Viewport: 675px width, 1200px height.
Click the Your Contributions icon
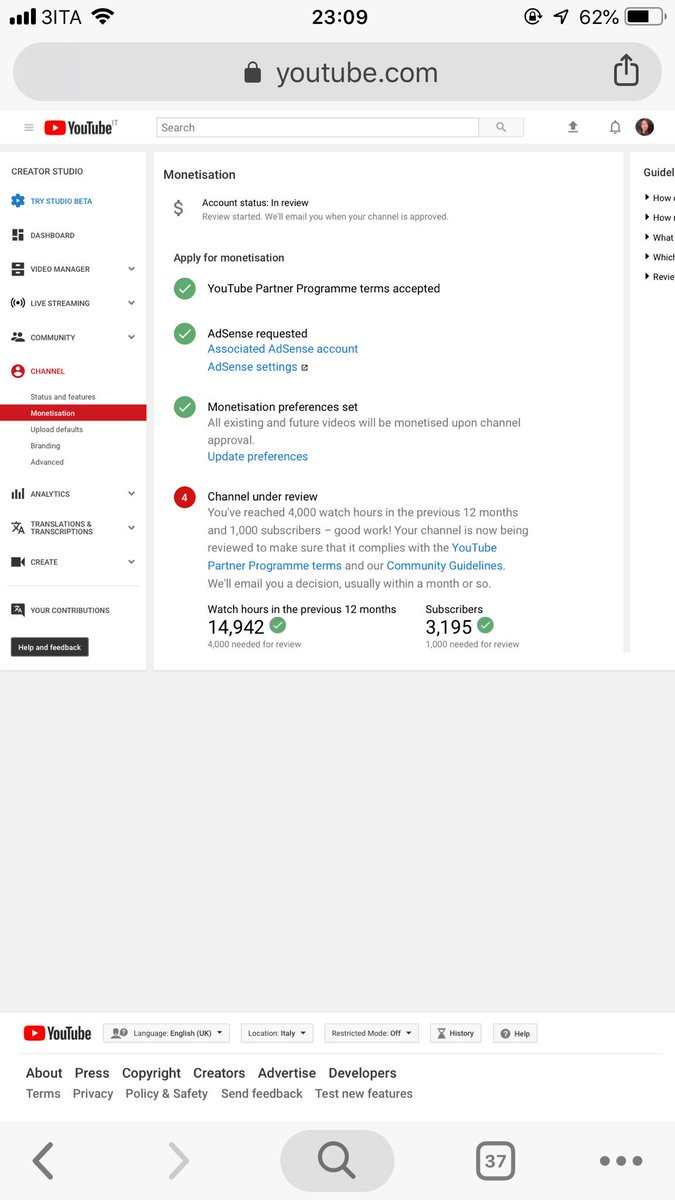point(18,610)
